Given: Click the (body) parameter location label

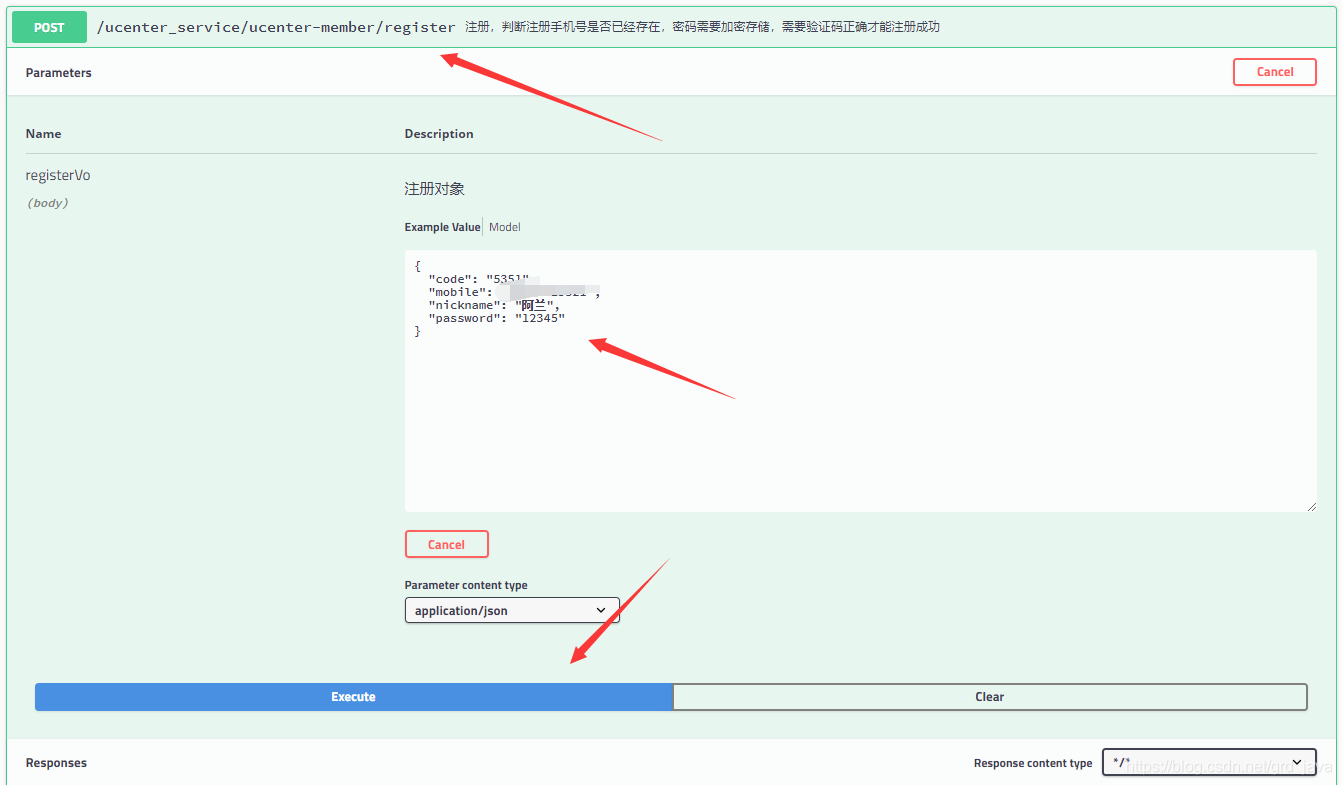Looking at the screenshot, I should [47, 203].
